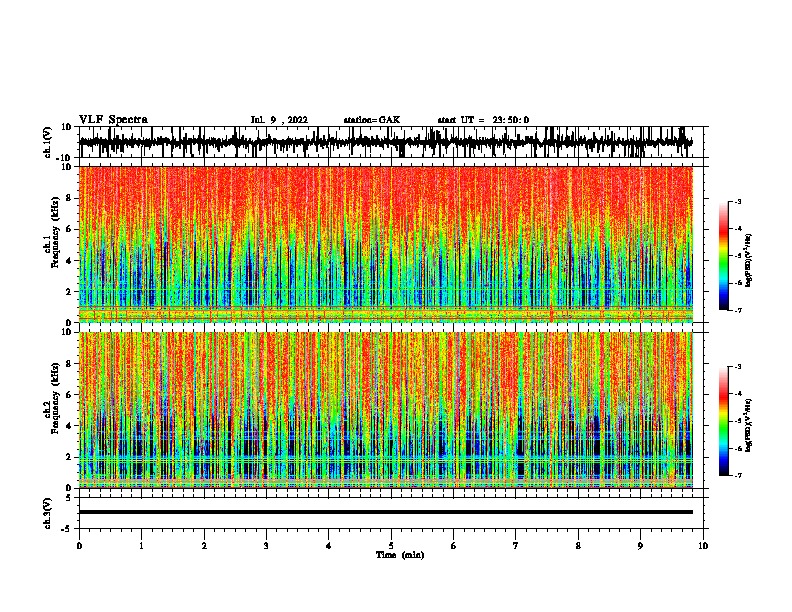Click the ch.1 spectrogram color bar
The width and height of the screenshot is (792, 612).
724,256
